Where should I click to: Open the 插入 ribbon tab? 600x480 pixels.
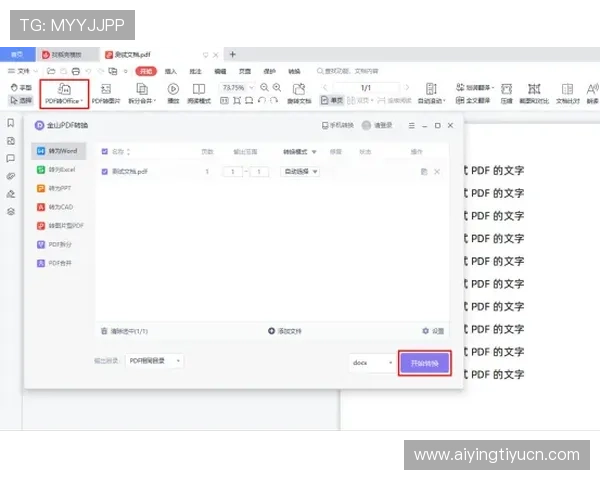pos(171,71)
